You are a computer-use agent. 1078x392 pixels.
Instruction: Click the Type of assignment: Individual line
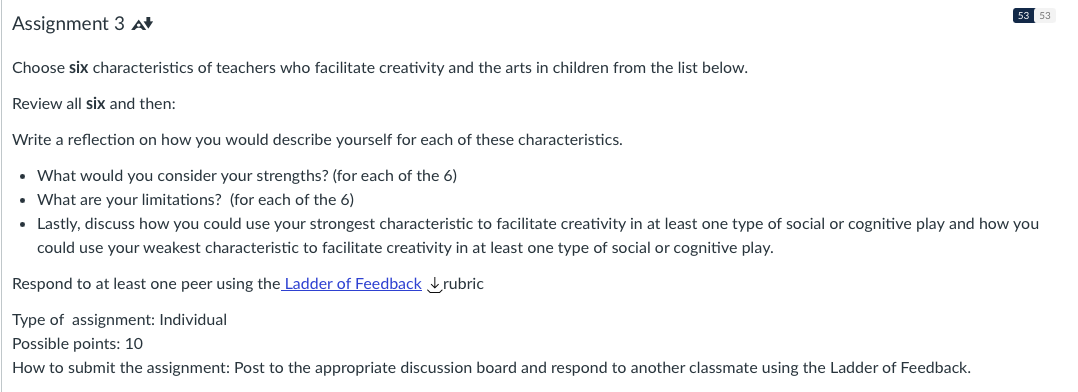pyautogui.click(x=120, y=320)
